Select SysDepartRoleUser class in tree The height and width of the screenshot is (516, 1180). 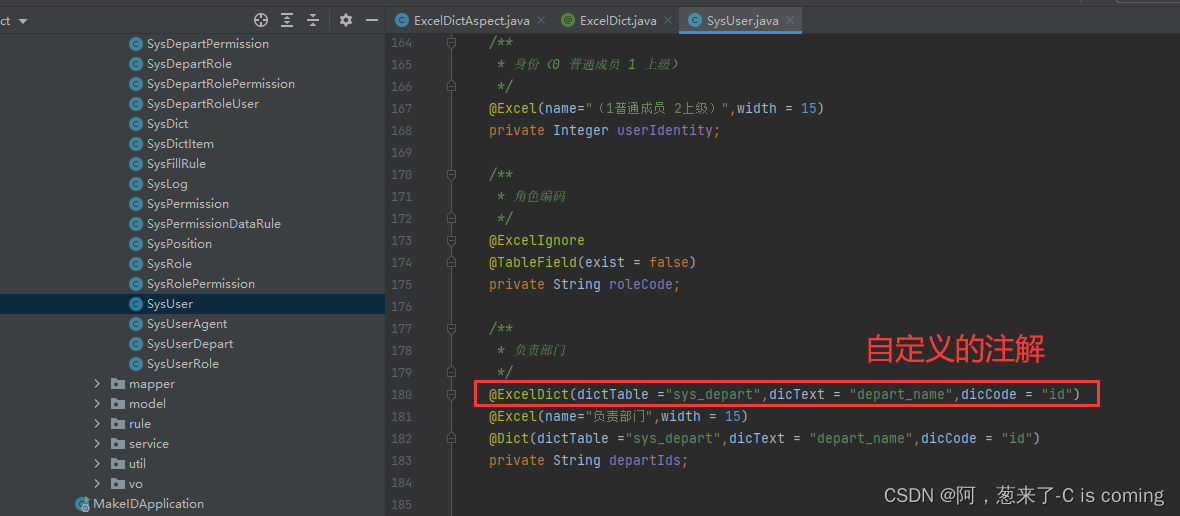pyautogui.click(x=203, y=104)
